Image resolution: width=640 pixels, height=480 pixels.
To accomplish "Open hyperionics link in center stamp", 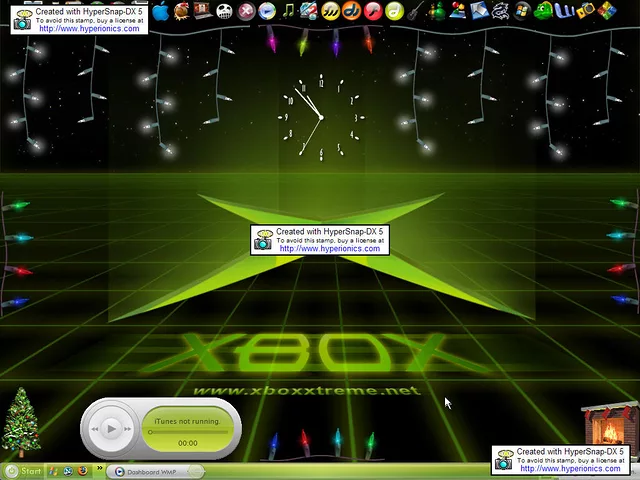I will coord(329,249).
